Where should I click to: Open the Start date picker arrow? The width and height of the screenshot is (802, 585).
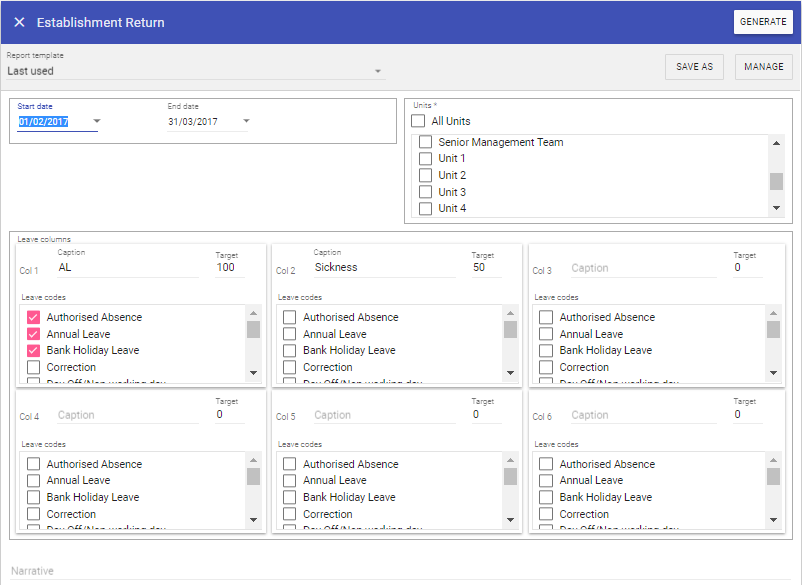[97, 122]
